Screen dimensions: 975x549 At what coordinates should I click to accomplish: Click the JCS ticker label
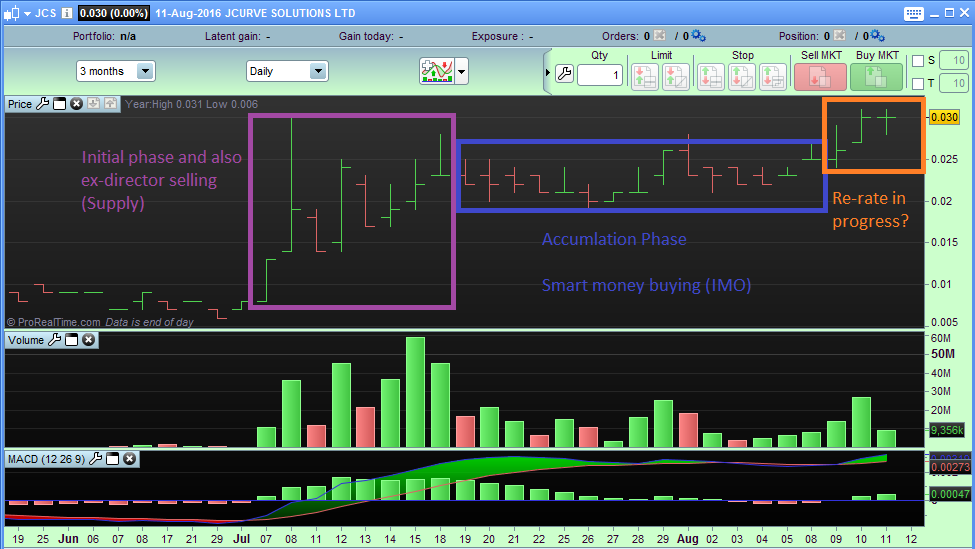(45, 13)
